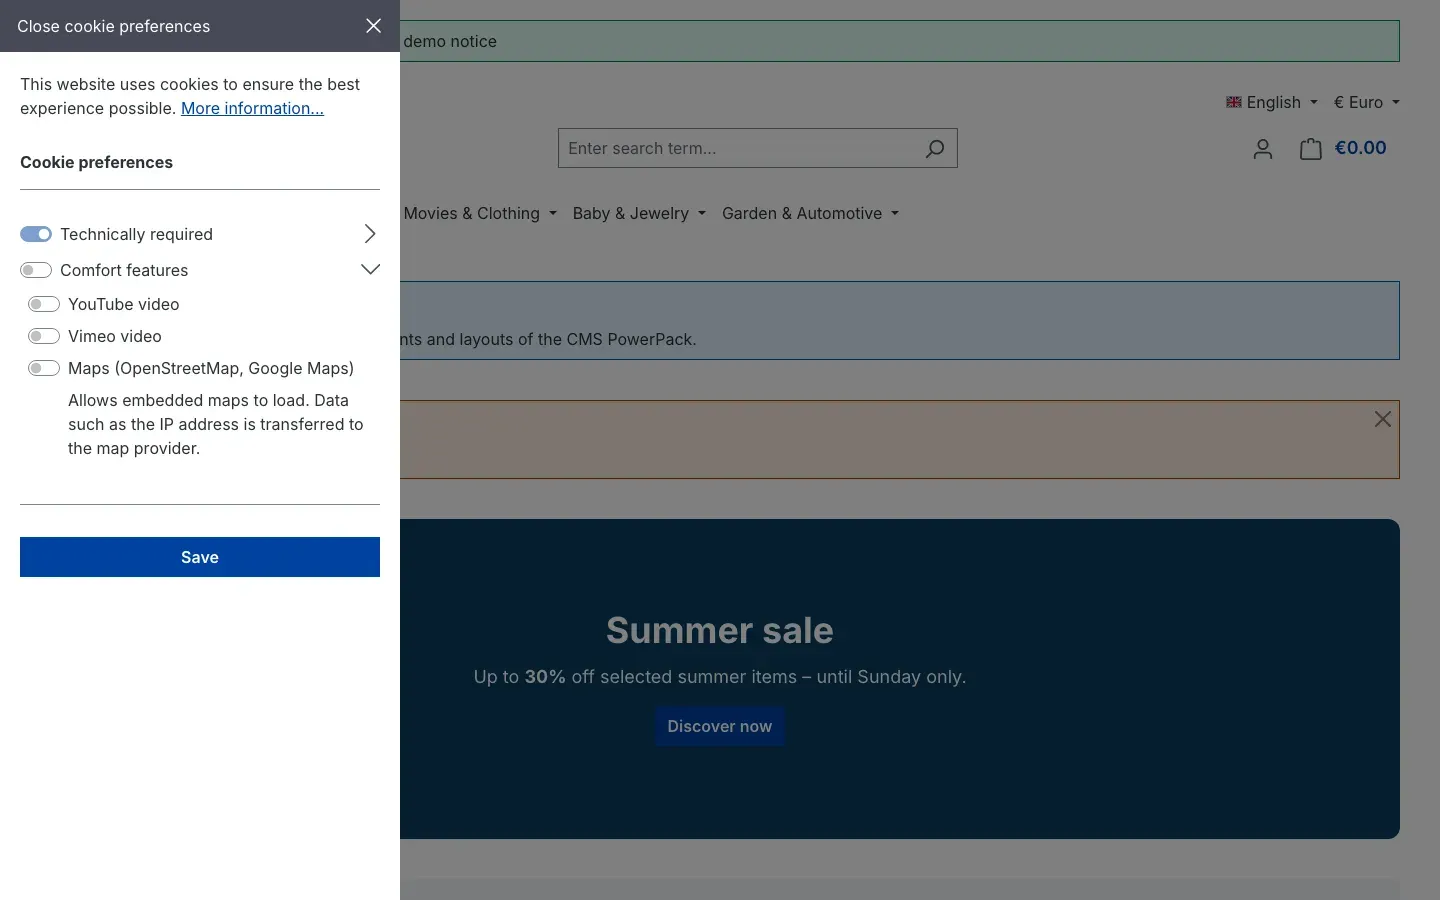
Task: Save the cookie preferences
Action: coord(200,557)
